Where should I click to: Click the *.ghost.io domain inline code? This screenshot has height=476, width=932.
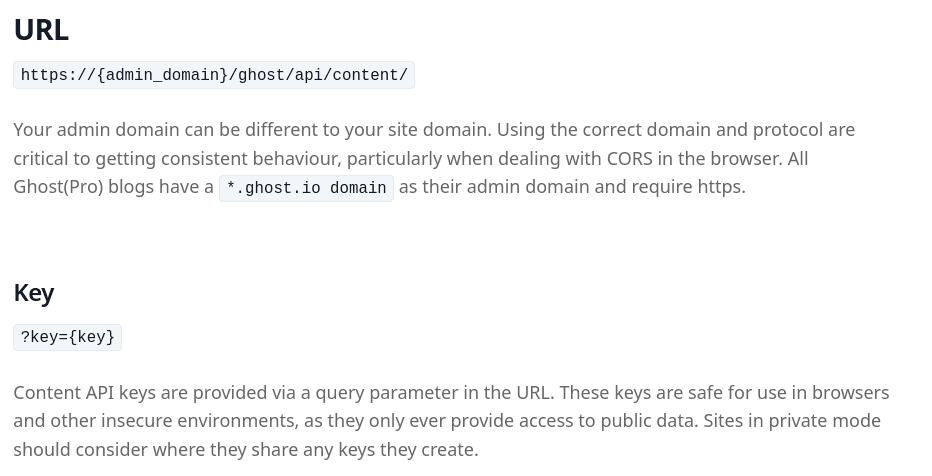pyautogui.click(x=306, y=188)
